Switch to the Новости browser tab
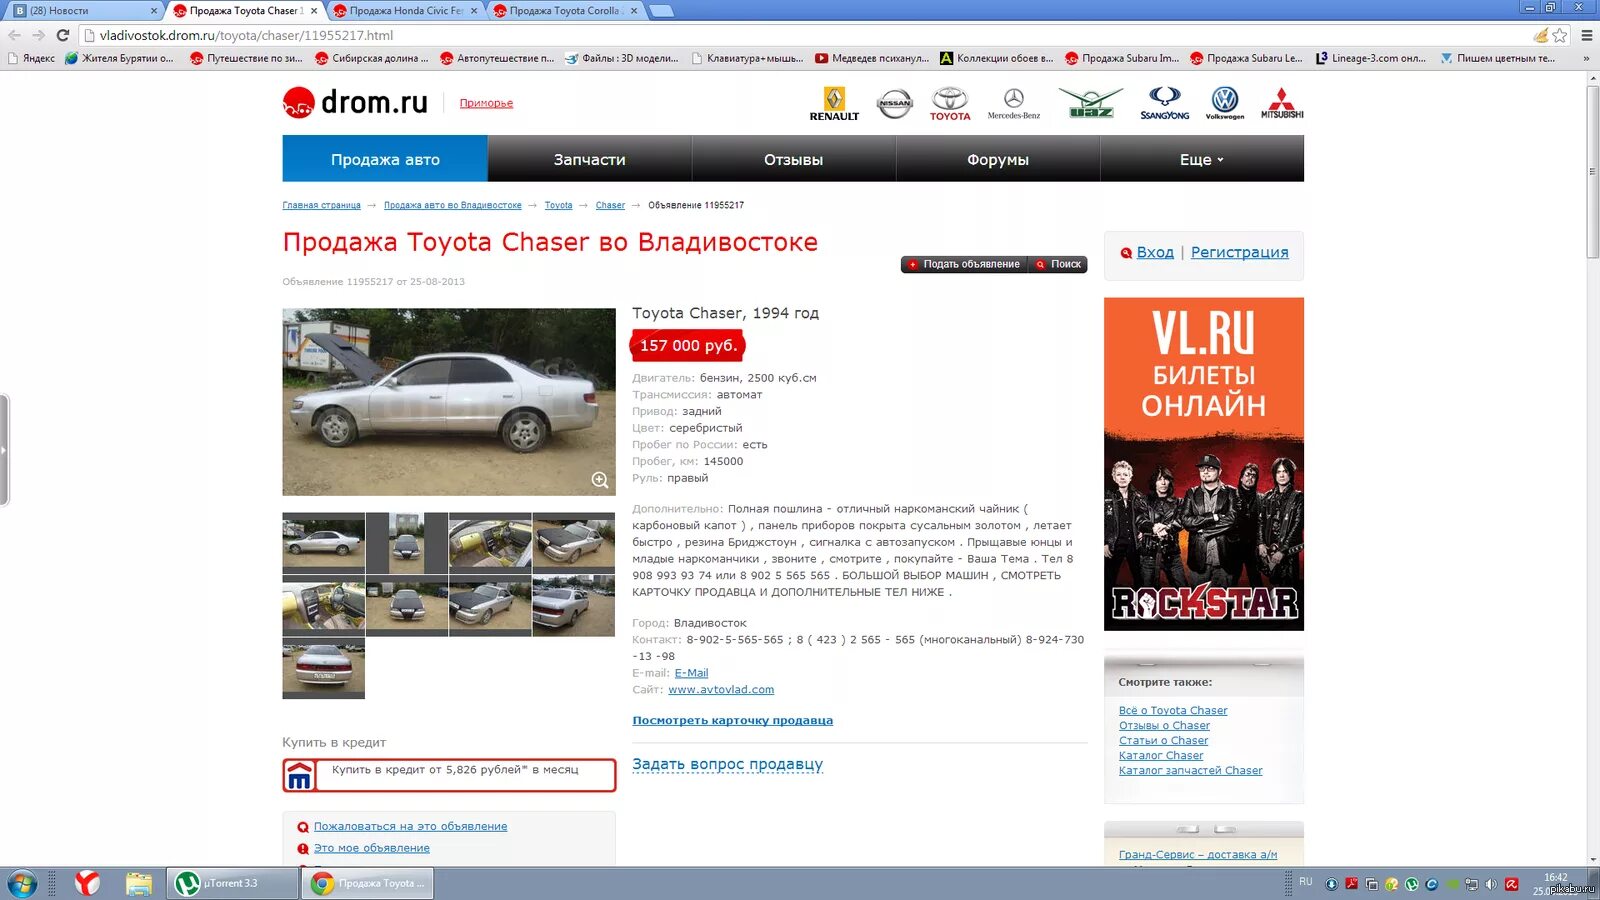This screenshot has height=900, width=1600. (x=84, y=11)
